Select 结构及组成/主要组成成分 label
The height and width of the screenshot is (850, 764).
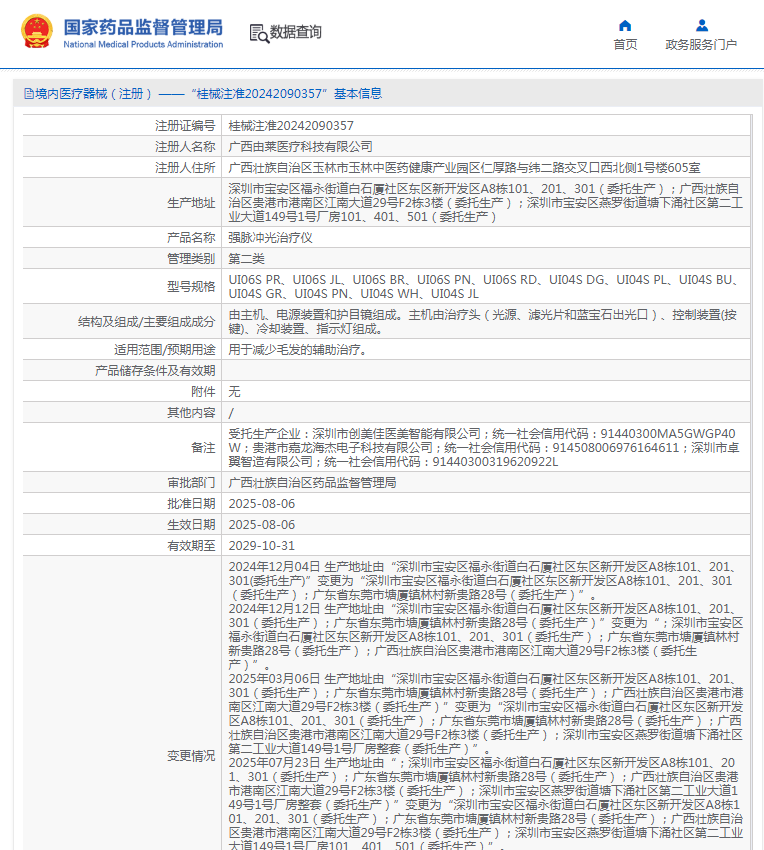click(x=146, y=322)
